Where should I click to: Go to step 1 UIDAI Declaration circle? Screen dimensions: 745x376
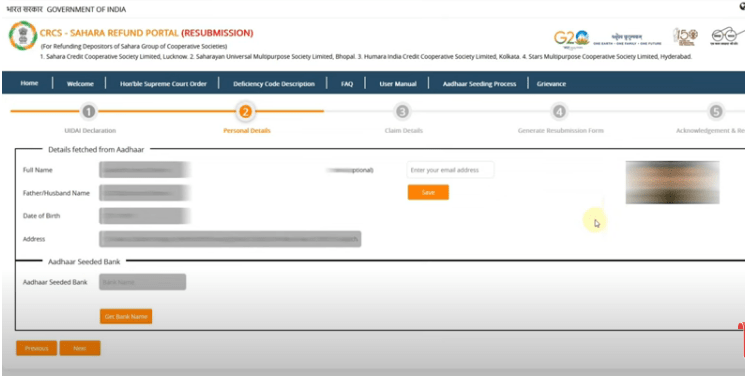click(89, 112)
